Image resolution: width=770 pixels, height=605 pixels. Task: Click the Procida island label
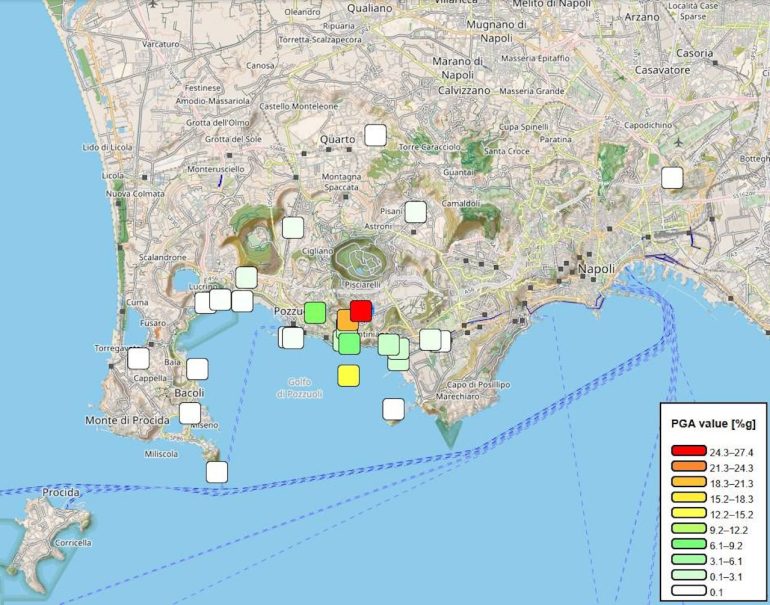click(x=60, y=493)
